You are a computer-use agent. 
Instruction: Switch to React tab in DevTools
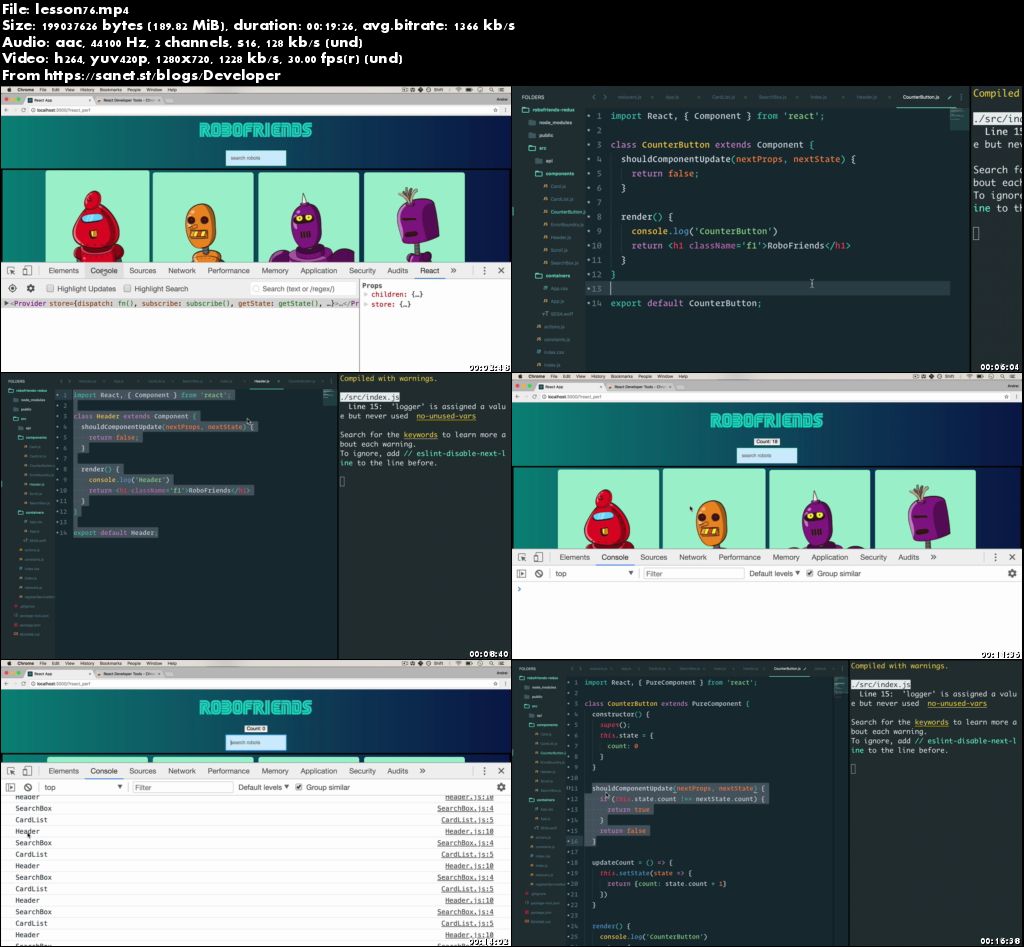(x=429, y=270)
